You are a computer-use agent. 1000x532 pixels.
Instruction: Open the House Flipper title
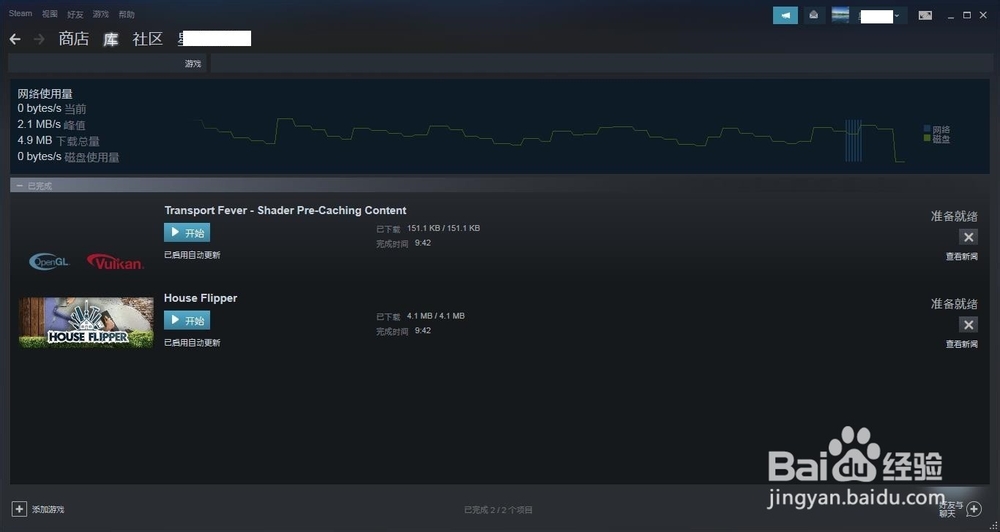tap(200, 298)
